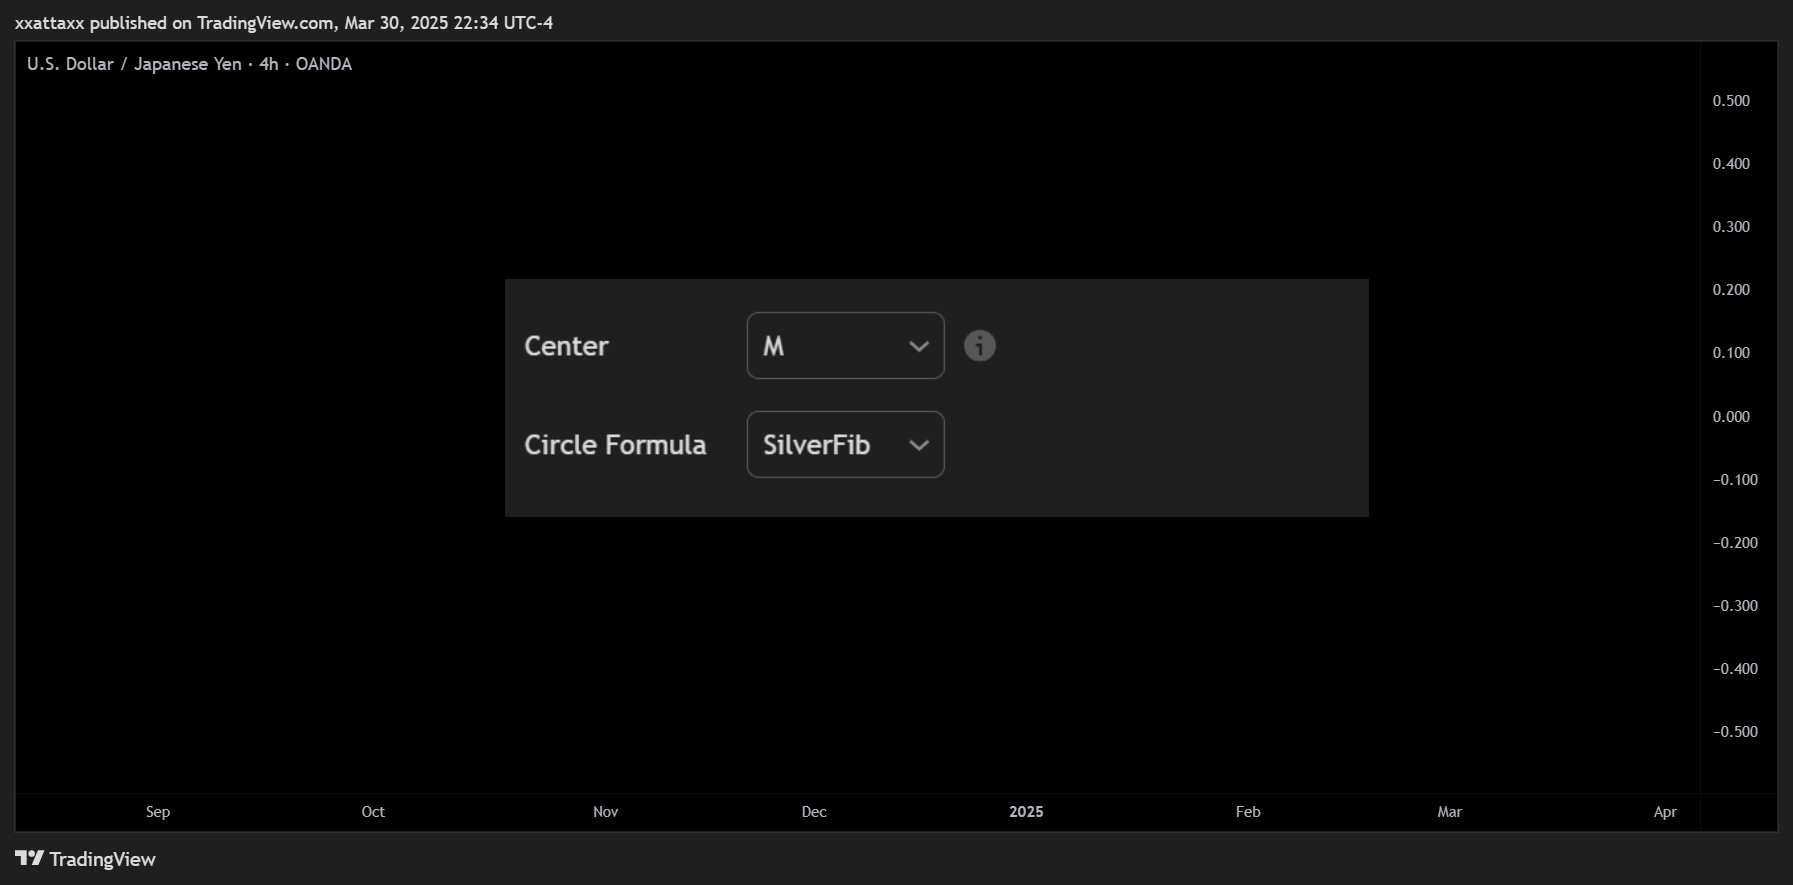Click the Nov marker on time axis

(606, 812)
